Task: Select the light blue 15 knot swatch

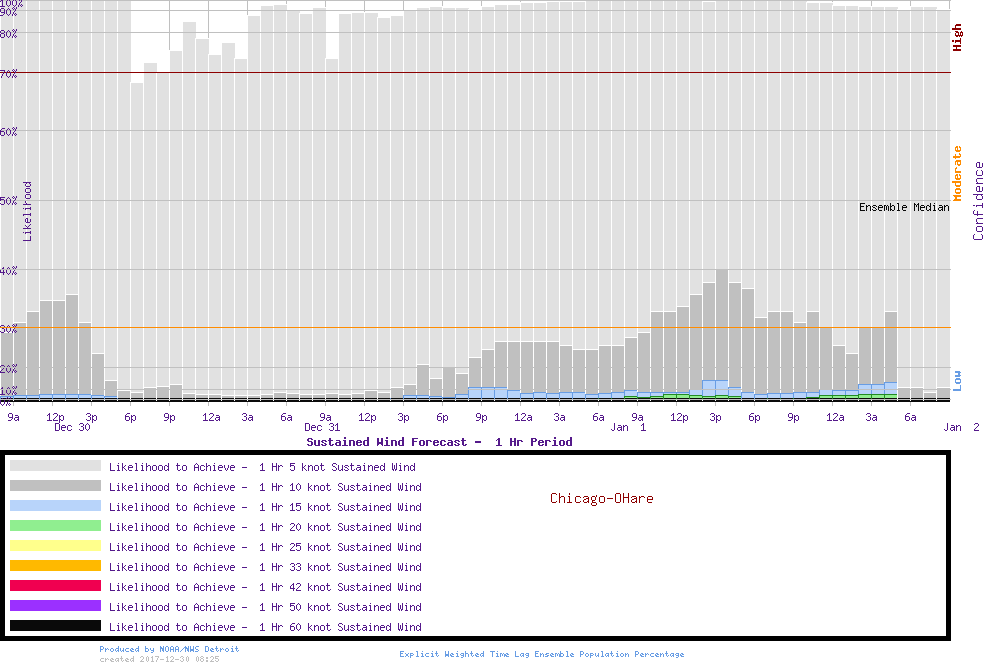Action: pos(55,506)
